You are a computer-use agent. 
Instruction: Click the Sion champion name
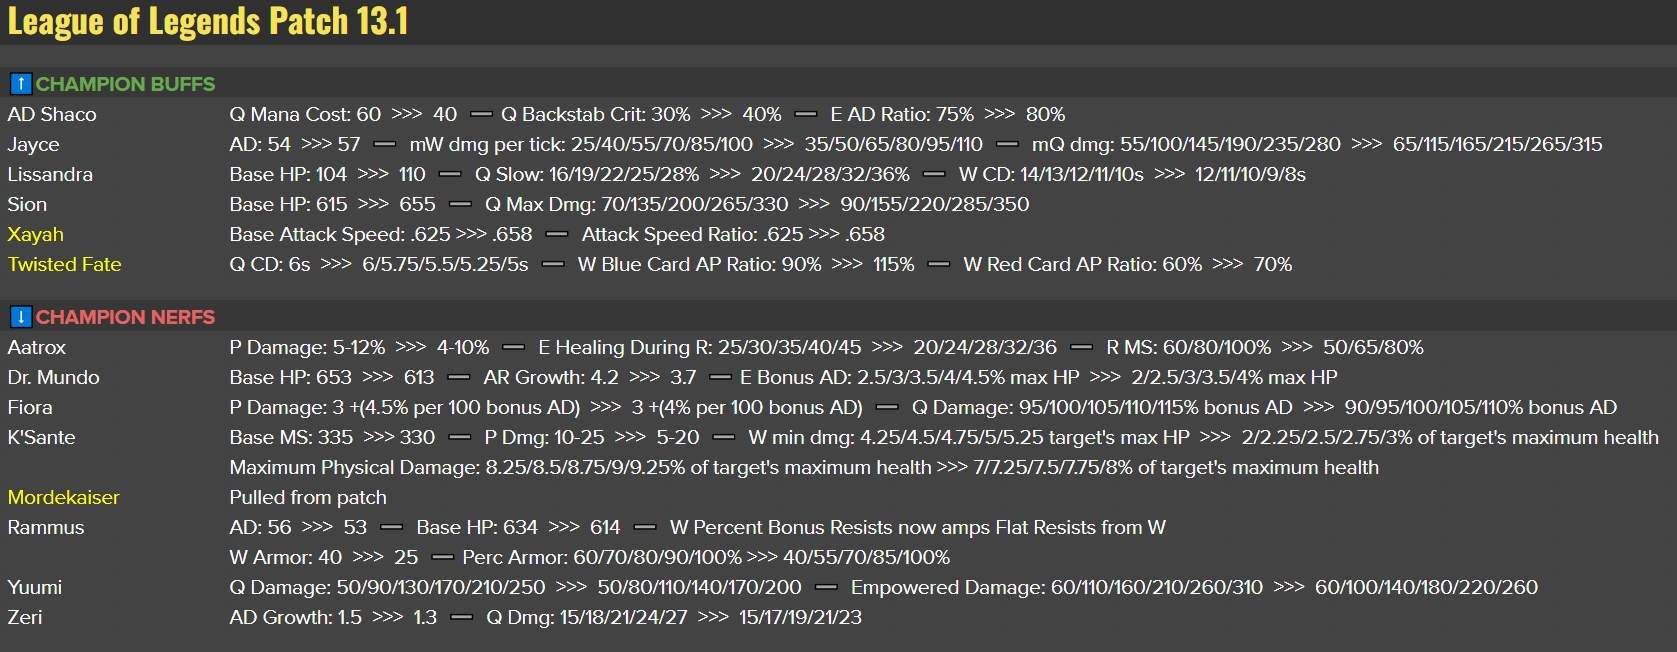(x=27, y=204)
